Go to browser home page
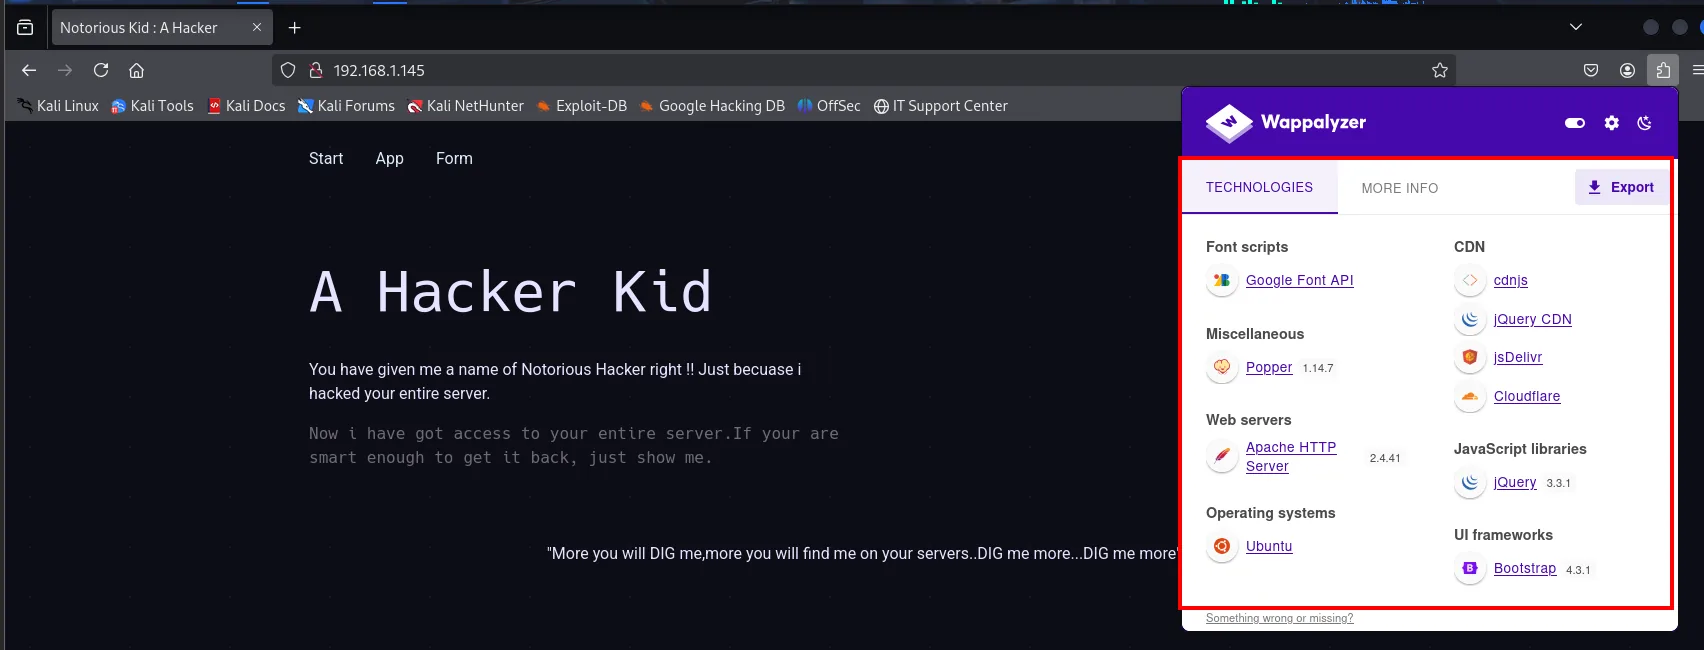Viewport: 1704px width, 650px height. (137, 70)
